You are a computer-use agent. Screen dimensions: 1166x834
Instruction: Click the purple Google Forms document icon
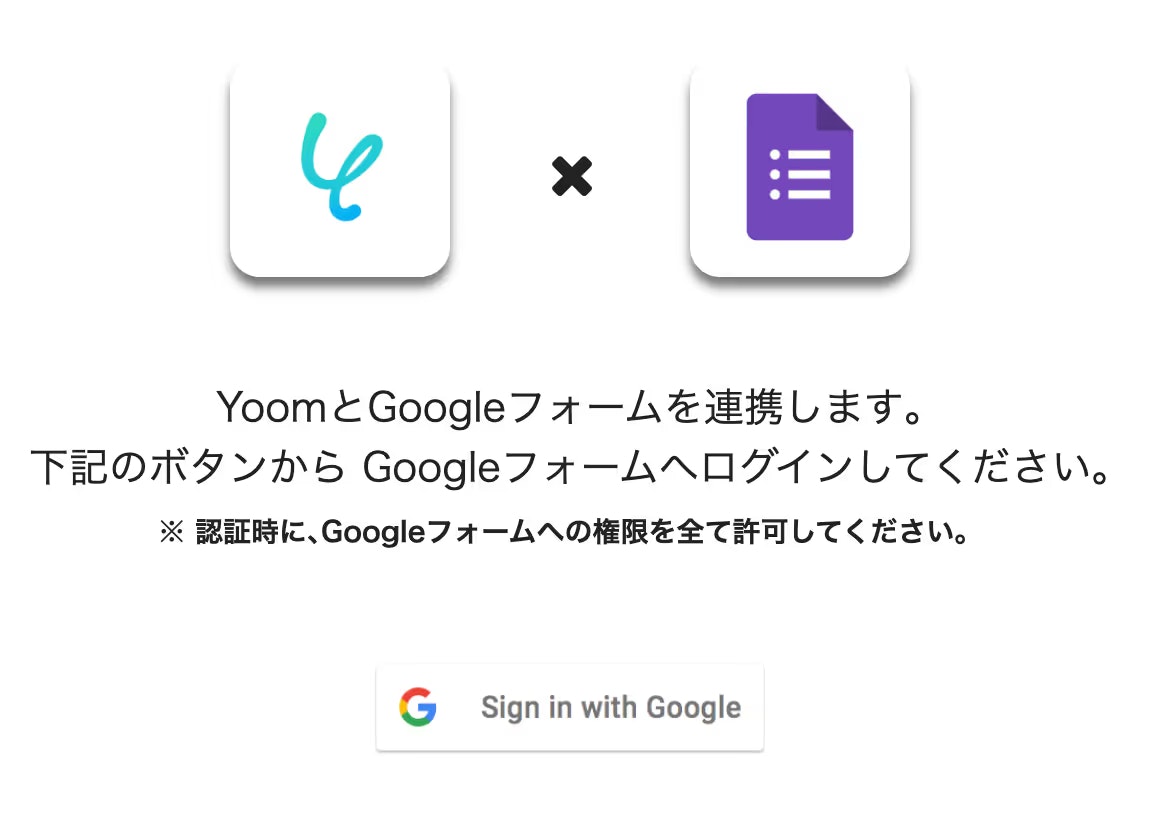[800, 167]
